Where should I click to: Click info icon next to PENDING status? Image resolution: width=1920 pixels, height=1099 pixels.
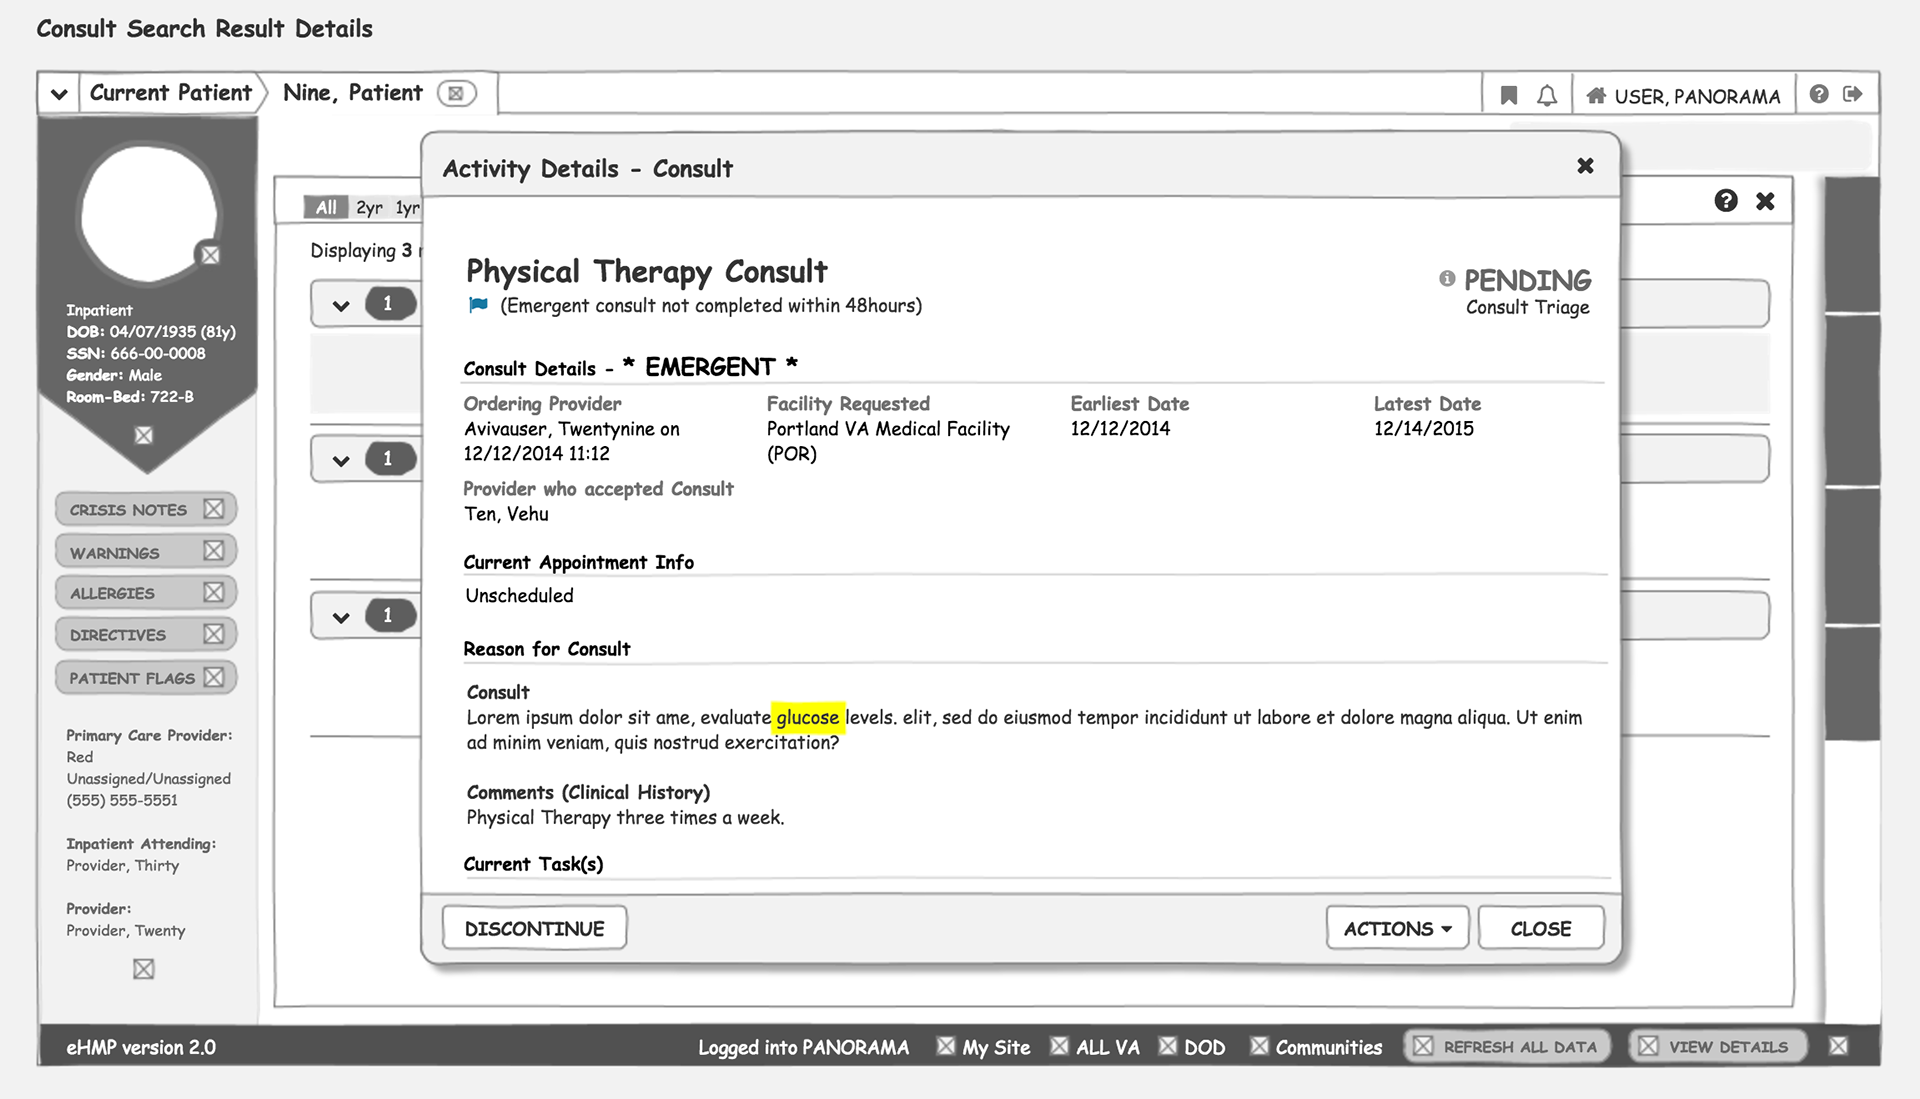click(1446, 279)
